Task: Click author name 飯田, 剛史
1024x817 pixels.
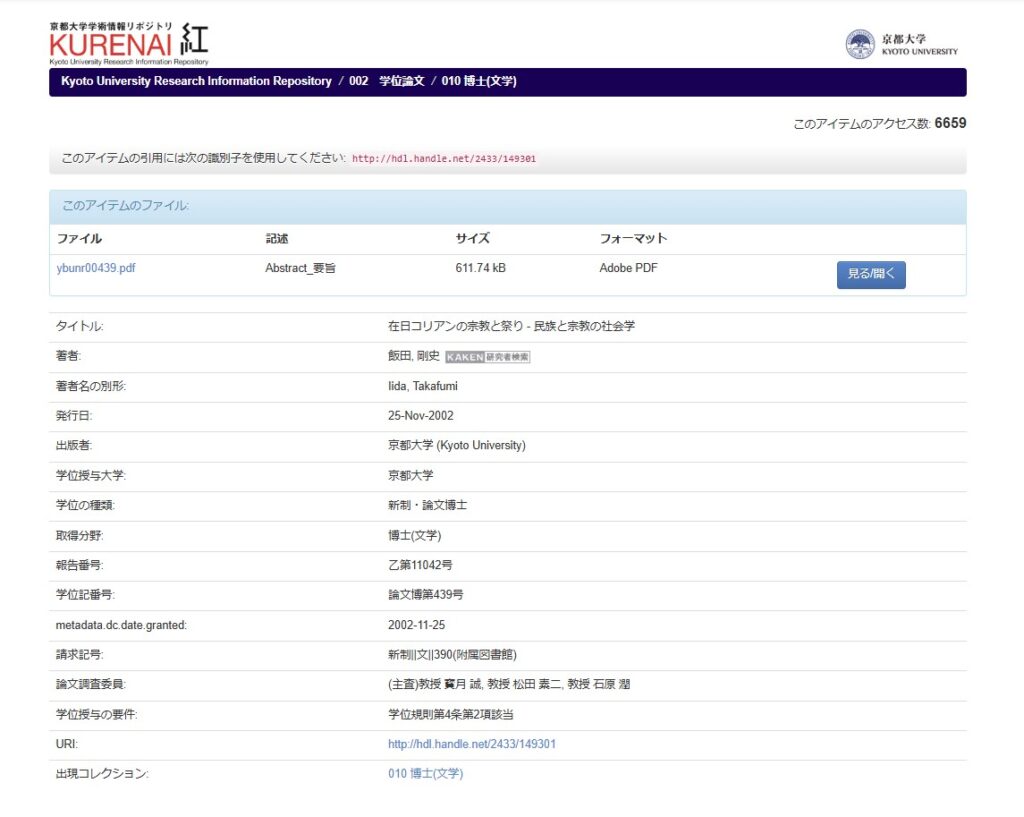Action: [413, 357]
